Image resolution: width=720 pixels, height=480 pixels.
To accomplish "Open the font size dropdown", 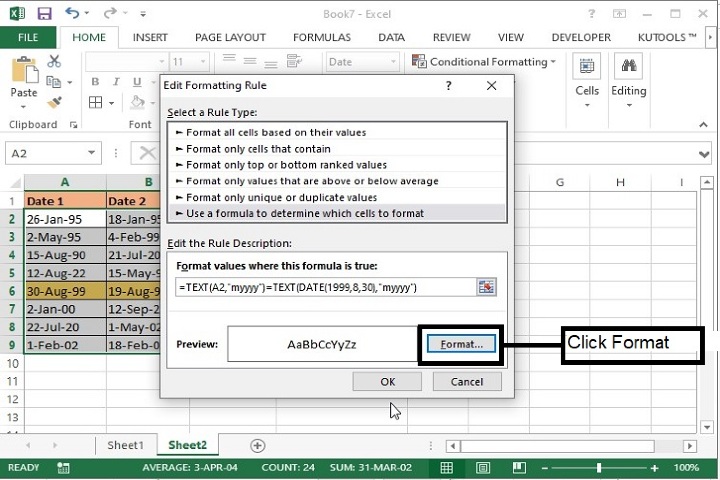I will coord(202,62).
